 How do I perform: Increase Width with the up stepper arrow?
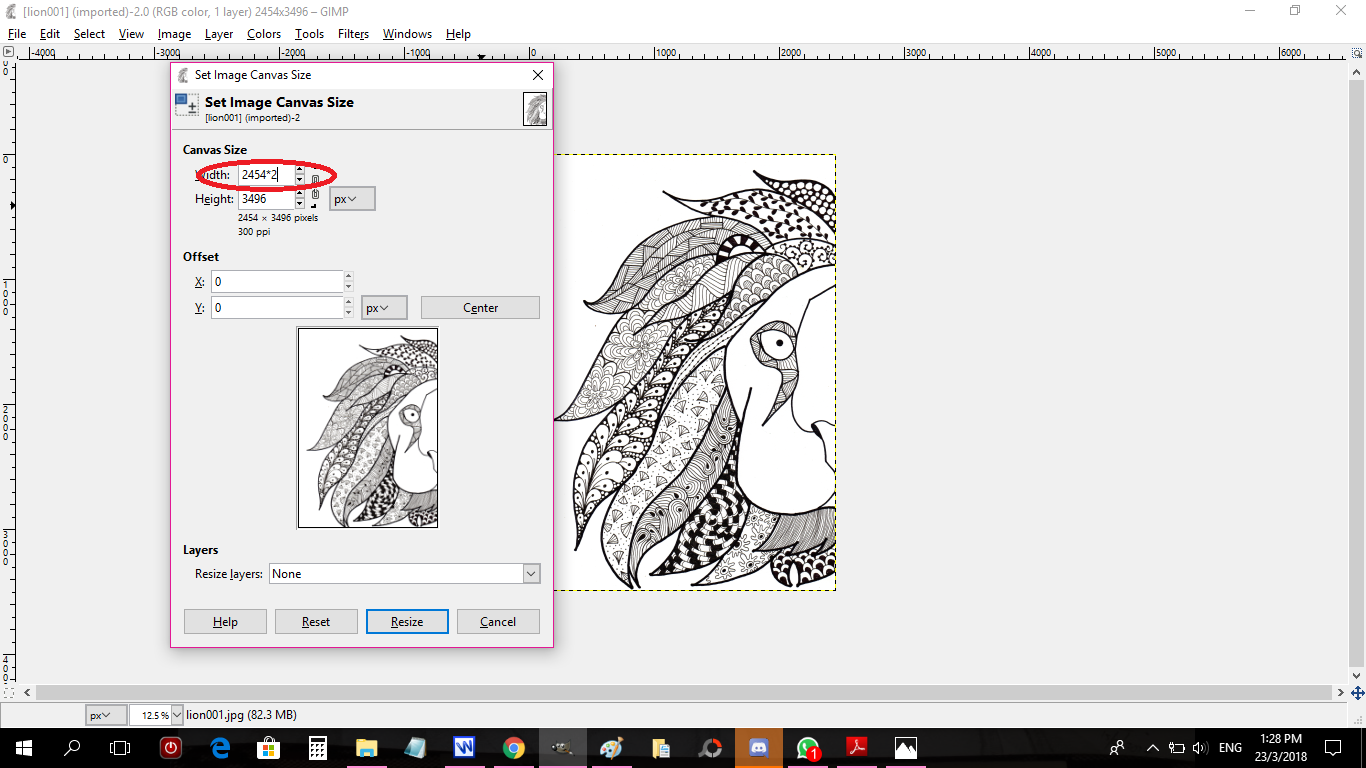pyautogui.click(x=299, y=170)
